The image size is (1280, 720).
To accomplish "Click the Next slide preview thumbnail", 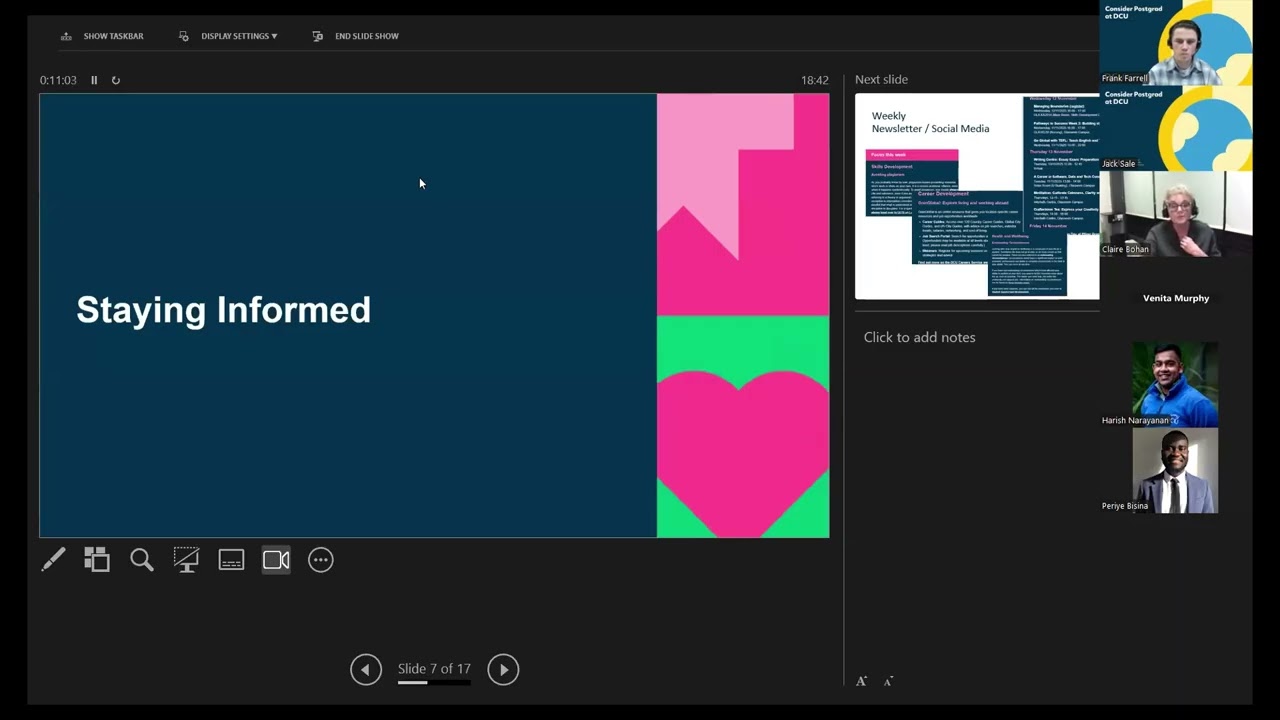I will 977,196.
